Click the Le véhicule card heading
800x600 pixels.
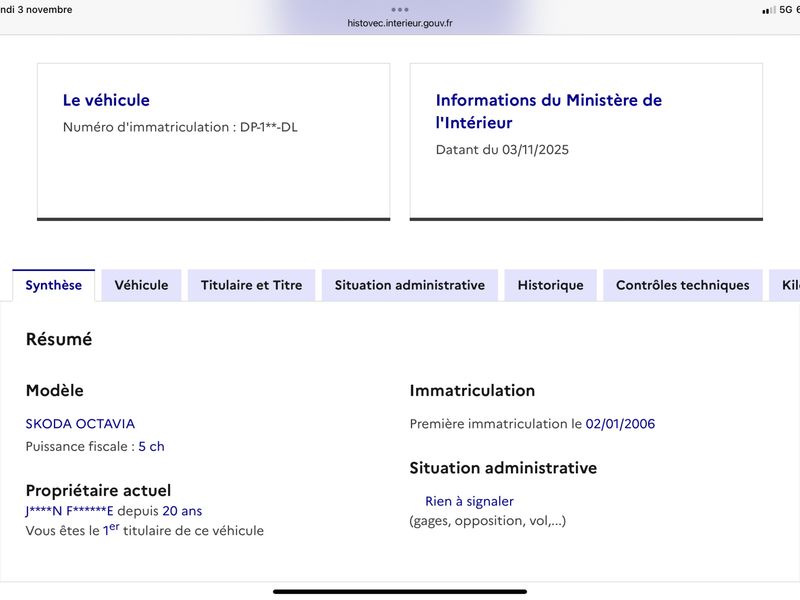coord(106,100)
